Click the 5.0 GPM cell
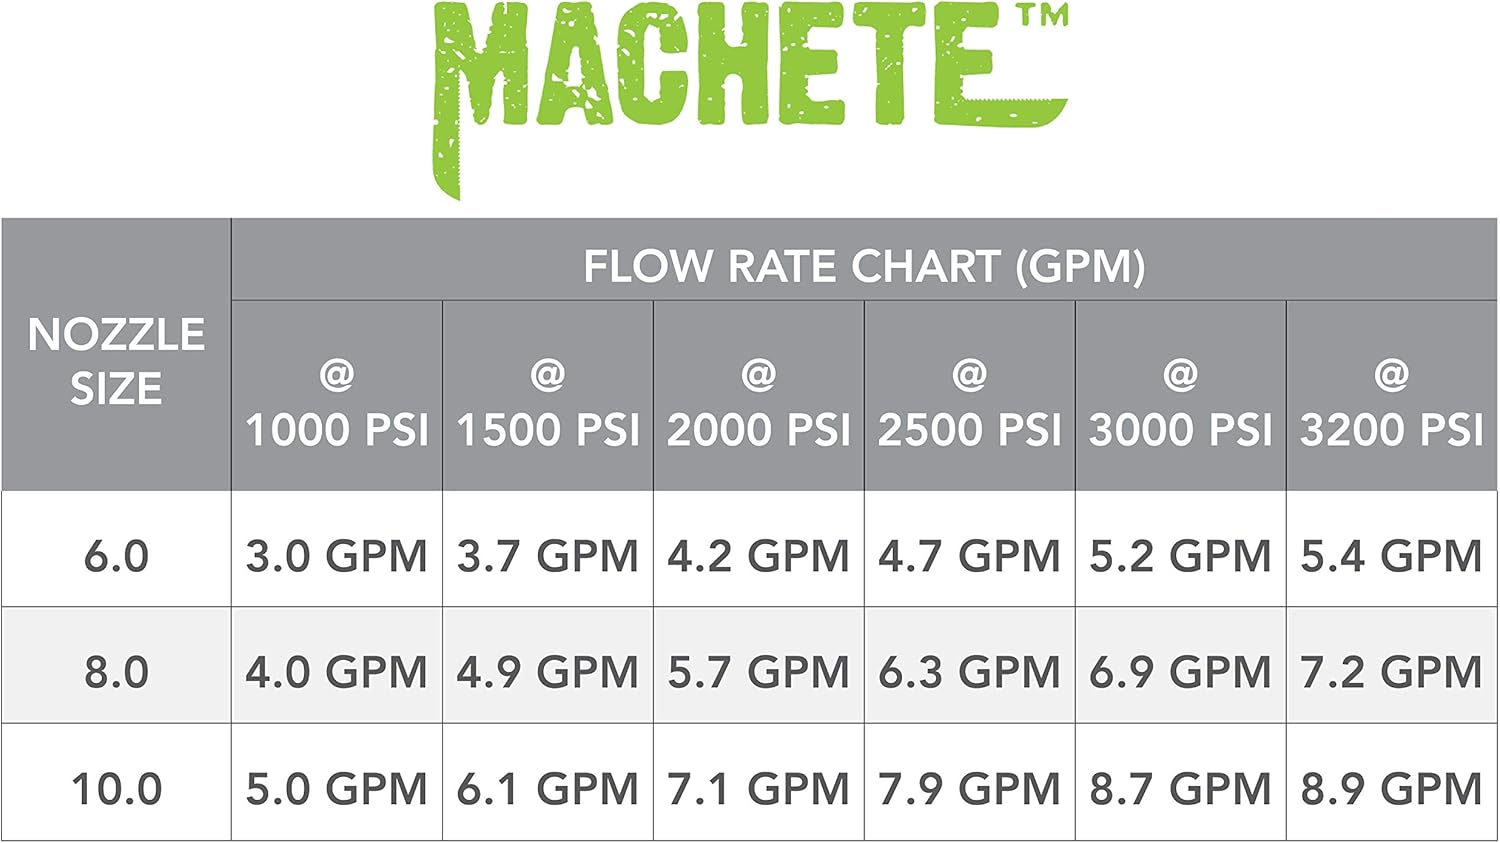This screenshot has width=1500, height=843. (337, 789)
